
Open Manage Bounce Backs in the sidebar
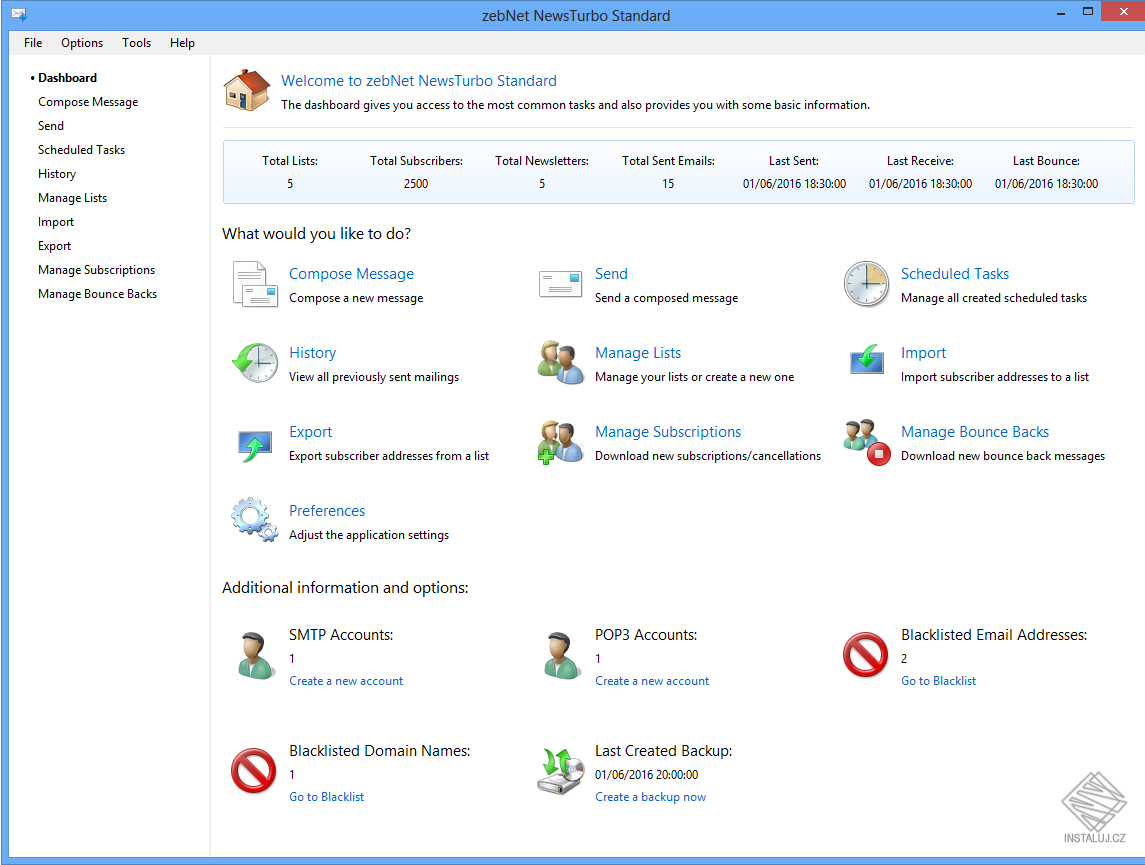pyautogui.click(x=97, y=294)
